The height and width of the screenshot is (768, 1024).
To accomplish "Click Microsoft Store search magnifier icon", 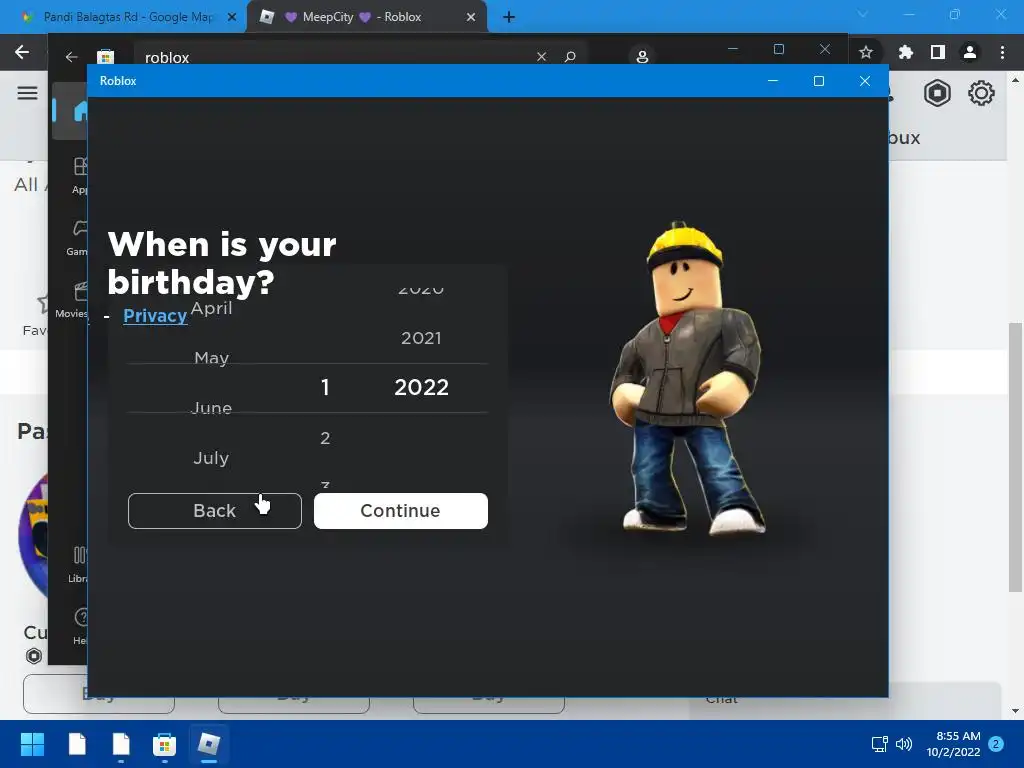I will click(x=570, y=57).
